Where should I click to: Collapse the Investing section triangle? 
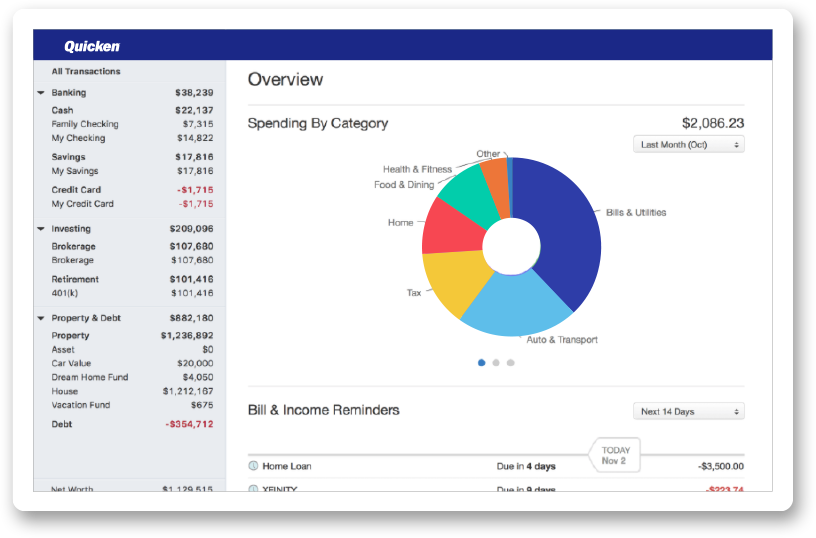pos(41,229)
